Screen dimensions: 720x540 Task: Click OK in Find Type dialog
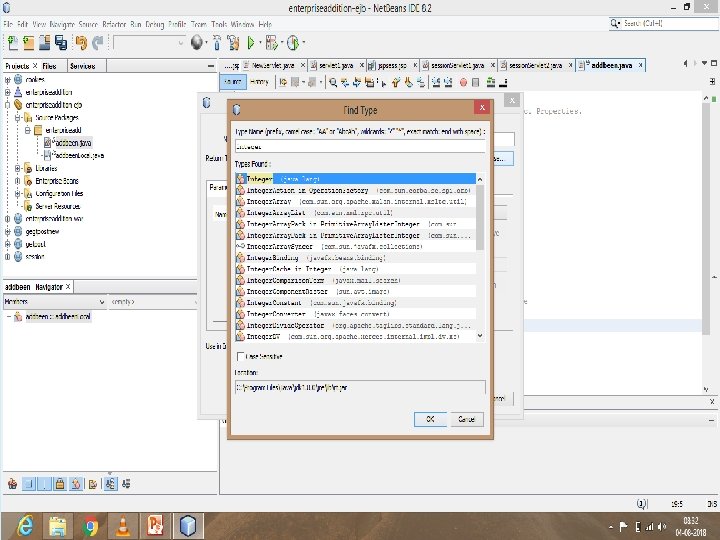tap(430, 419)
